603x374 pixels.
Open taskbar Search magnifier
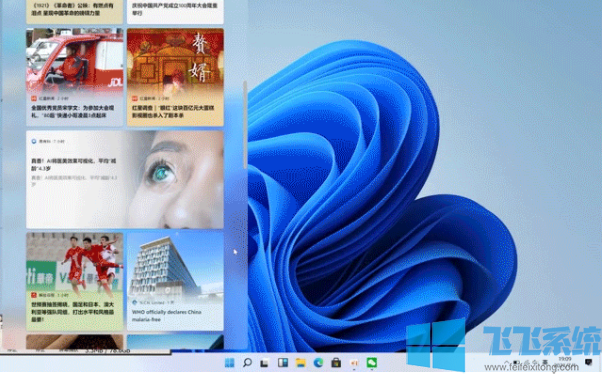(247, 362)
